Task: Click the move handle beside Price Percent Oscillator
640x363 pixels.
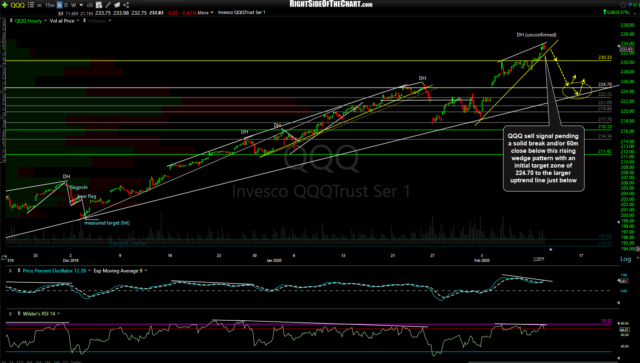Action: (19, 271)
